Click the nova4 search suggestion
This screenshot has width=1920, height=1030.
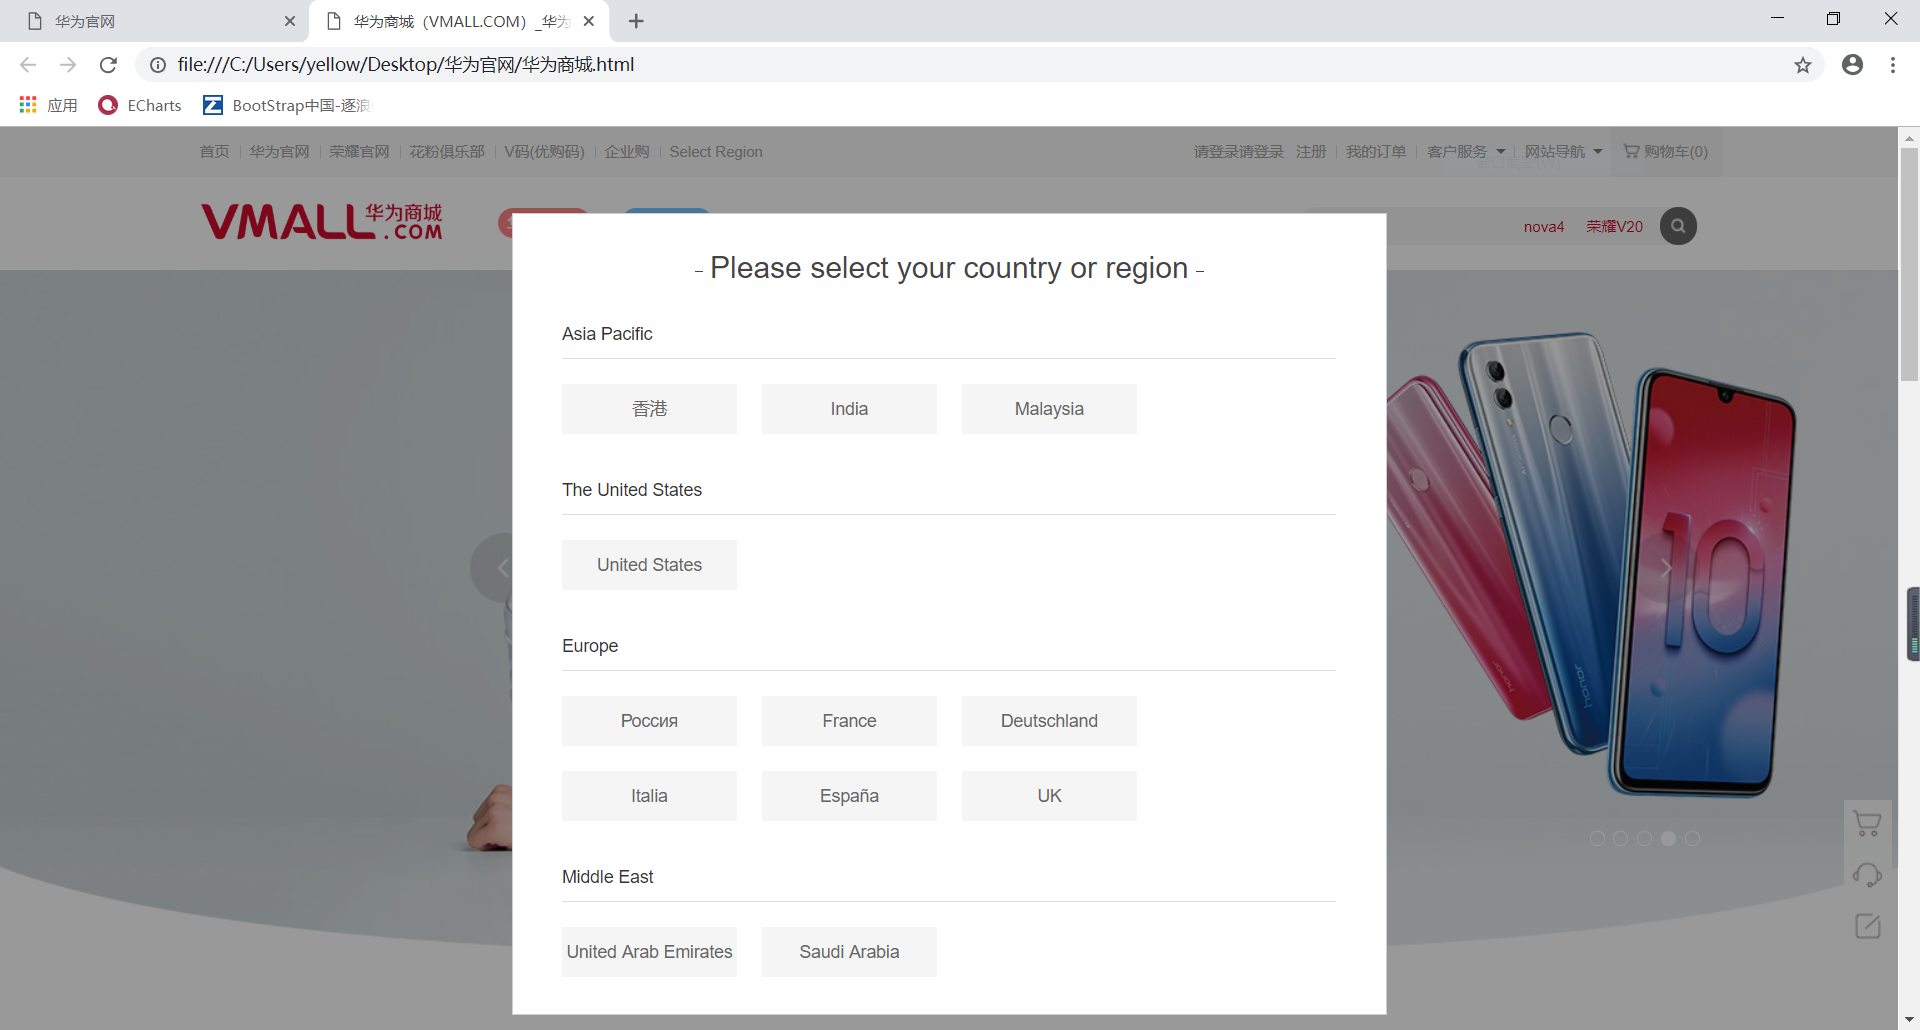point(1543,227)
